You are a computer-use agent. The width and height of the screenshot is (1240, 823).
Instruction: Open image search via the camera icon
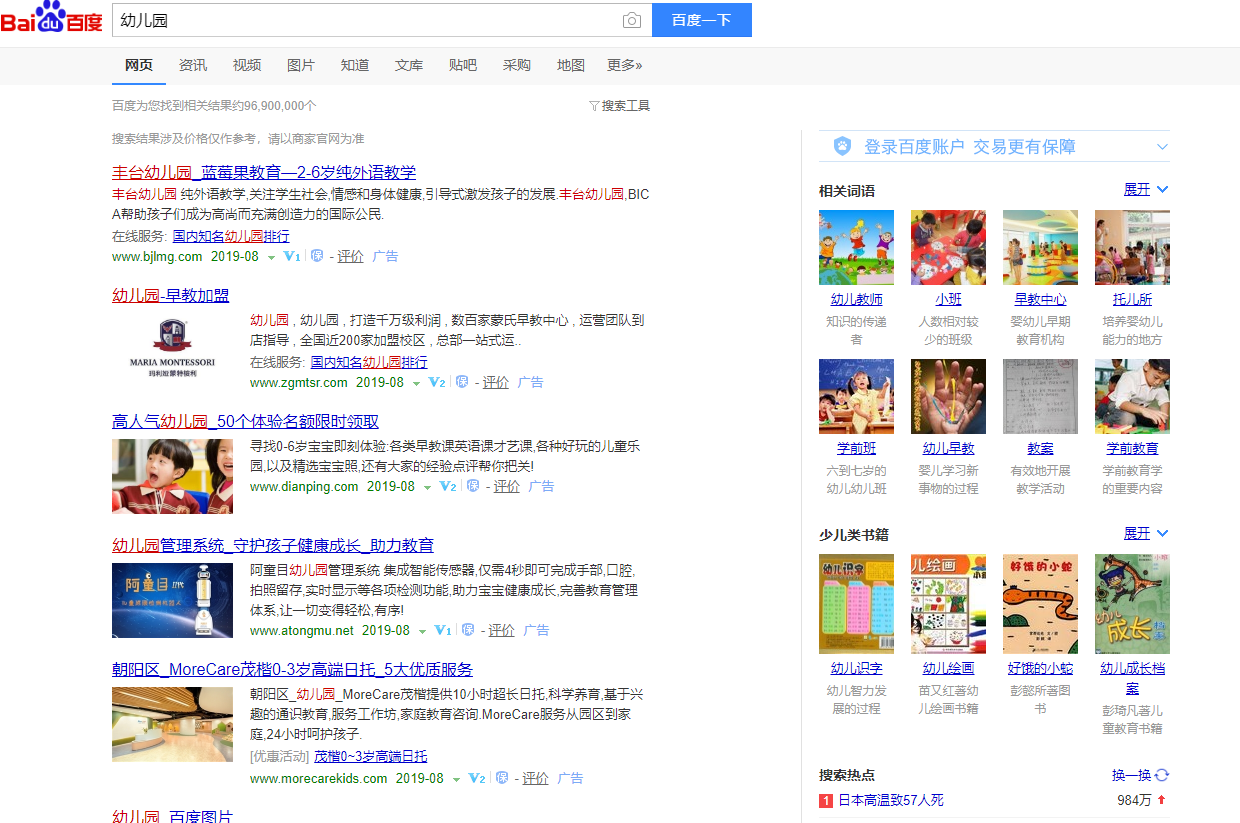click(631, 20)
